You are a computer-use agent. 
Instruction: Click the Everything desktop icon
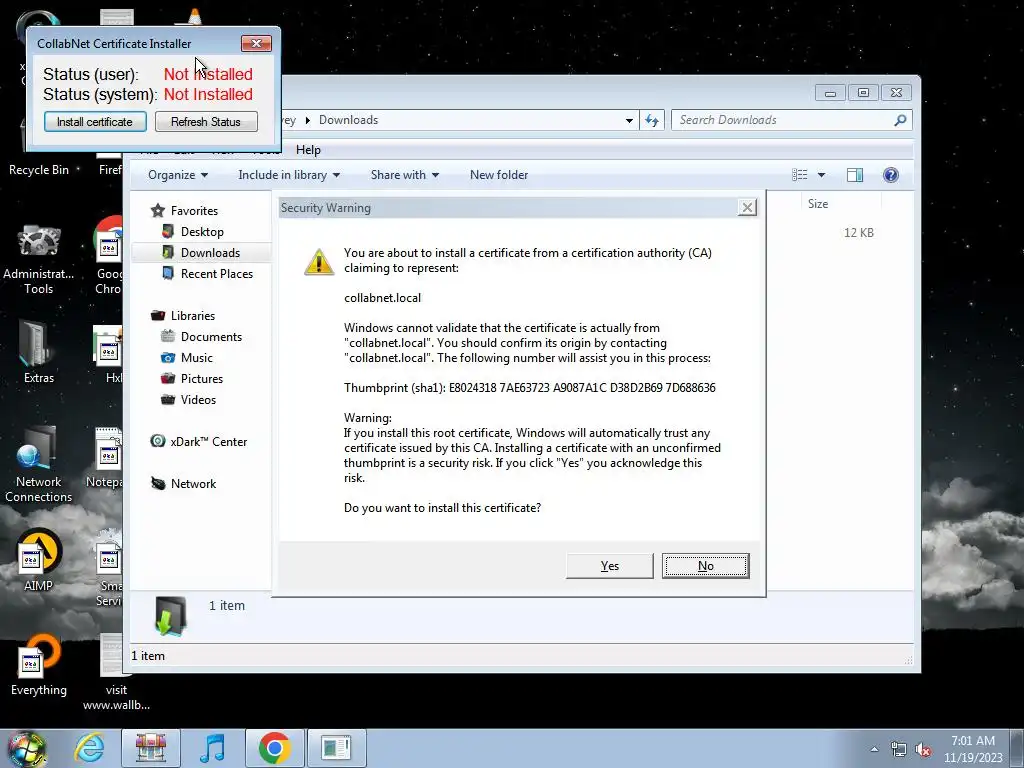(x=39, y=665)
